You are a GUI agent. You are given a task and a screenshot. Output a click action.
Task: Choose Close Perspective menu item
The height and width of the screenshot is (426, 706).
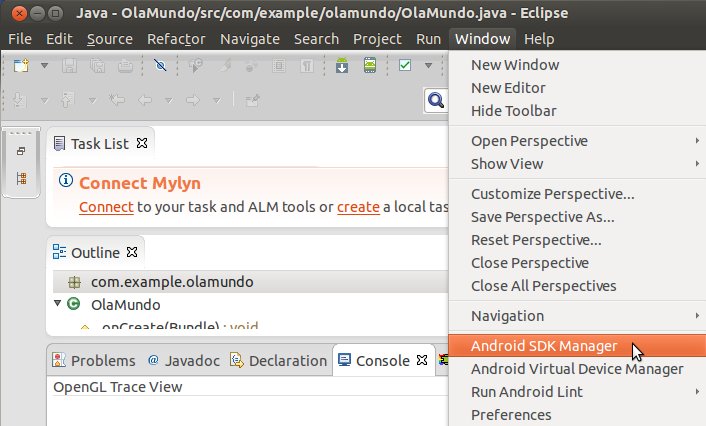pyautogui.click(x=577, y=263)
